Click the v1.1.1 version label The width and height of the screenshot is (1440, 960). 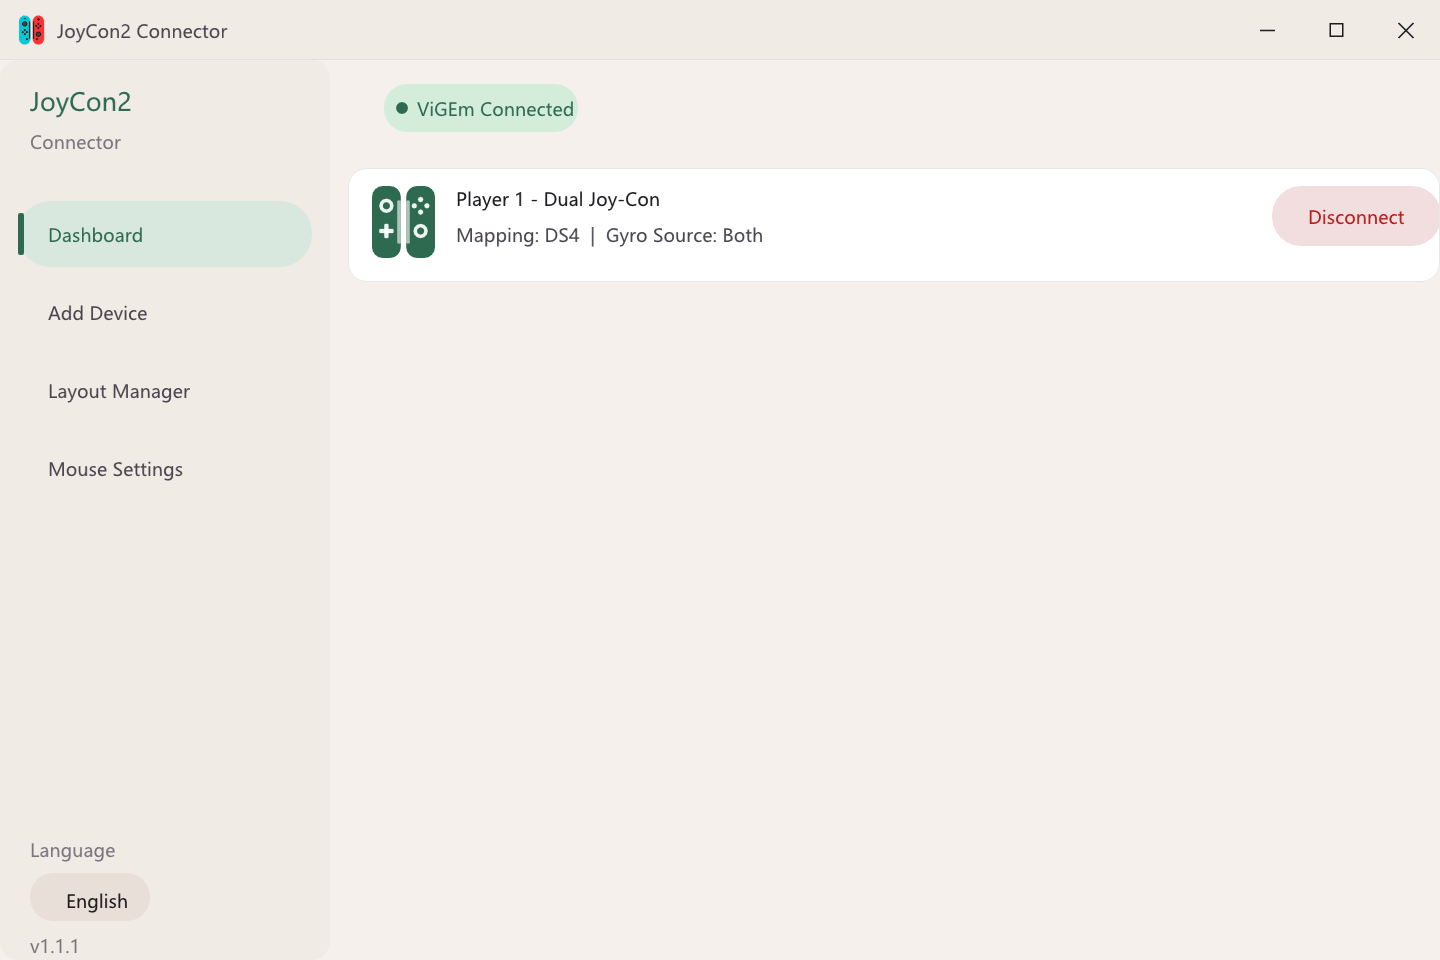(x=54, y=946)
